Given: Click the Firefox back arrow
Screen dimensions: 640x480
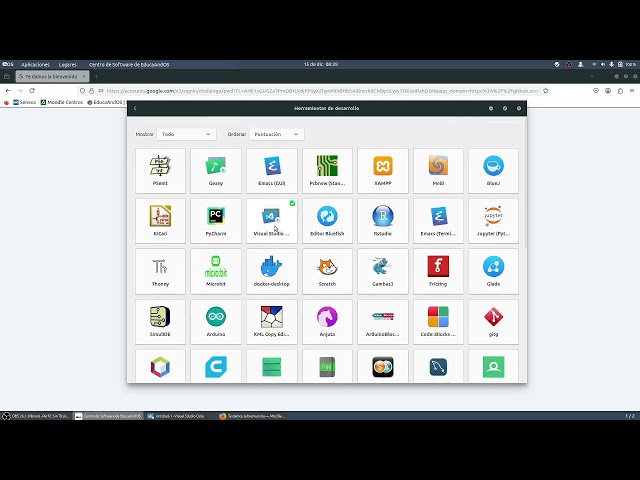Looking at the screenshot, I should 8,91.
